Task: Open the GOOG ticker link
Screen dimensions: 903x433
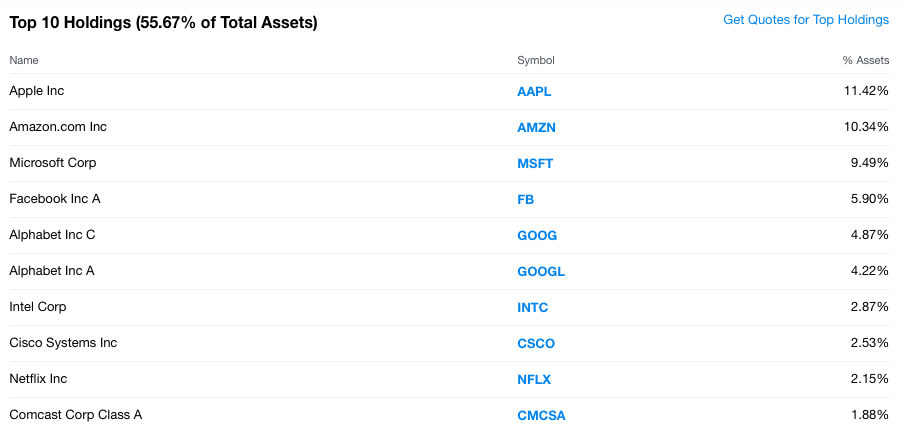Action: pyautogui.click(x=537, y=235)
